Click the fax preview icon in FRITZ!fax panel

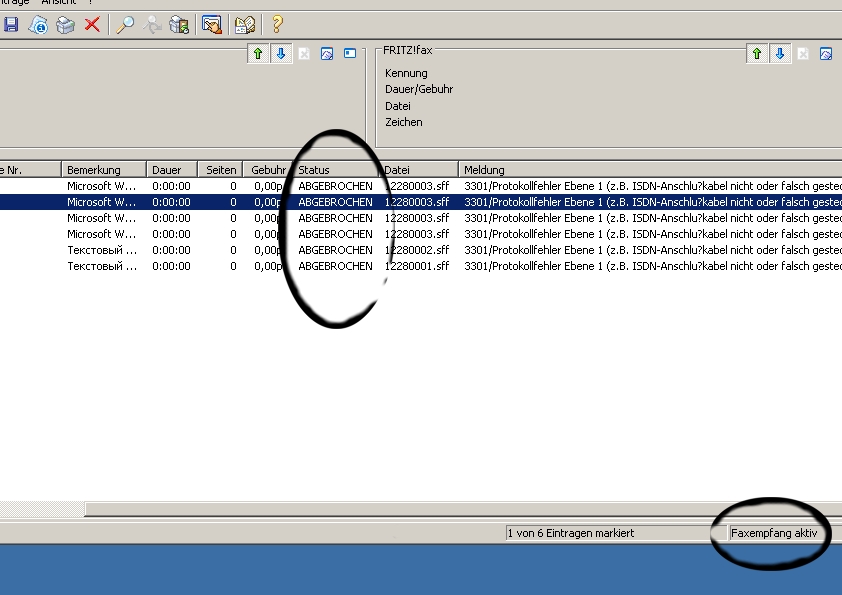pyautogui.click(x=826, y=54)
